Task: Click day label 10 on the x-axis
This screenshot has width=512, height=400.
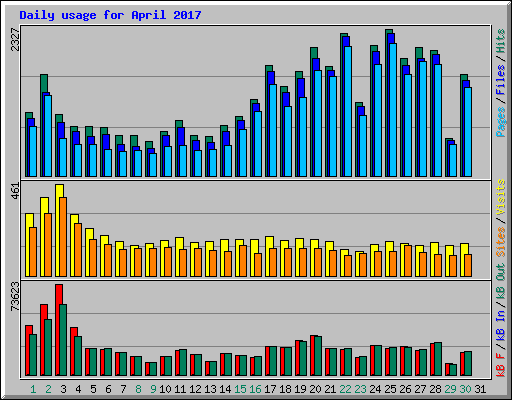Action: [165, 389]
